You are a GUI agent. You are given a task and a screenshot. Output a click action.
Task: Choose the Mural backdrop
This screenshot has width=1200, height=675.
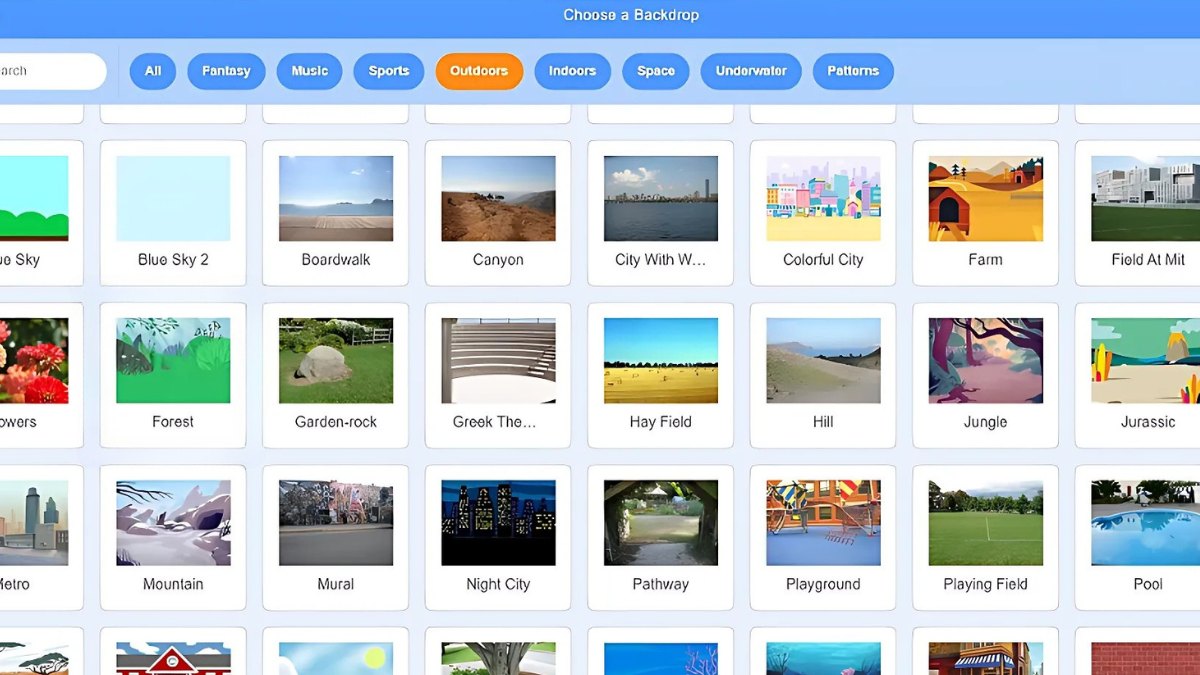(x=336, y=538)
